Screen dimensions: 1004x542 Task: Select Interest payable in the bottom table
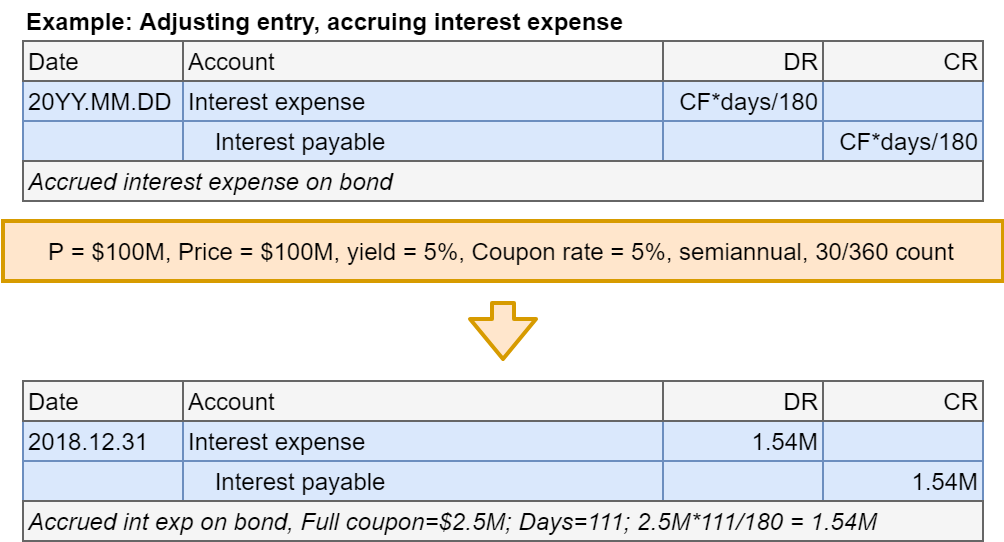pos(300,482)
